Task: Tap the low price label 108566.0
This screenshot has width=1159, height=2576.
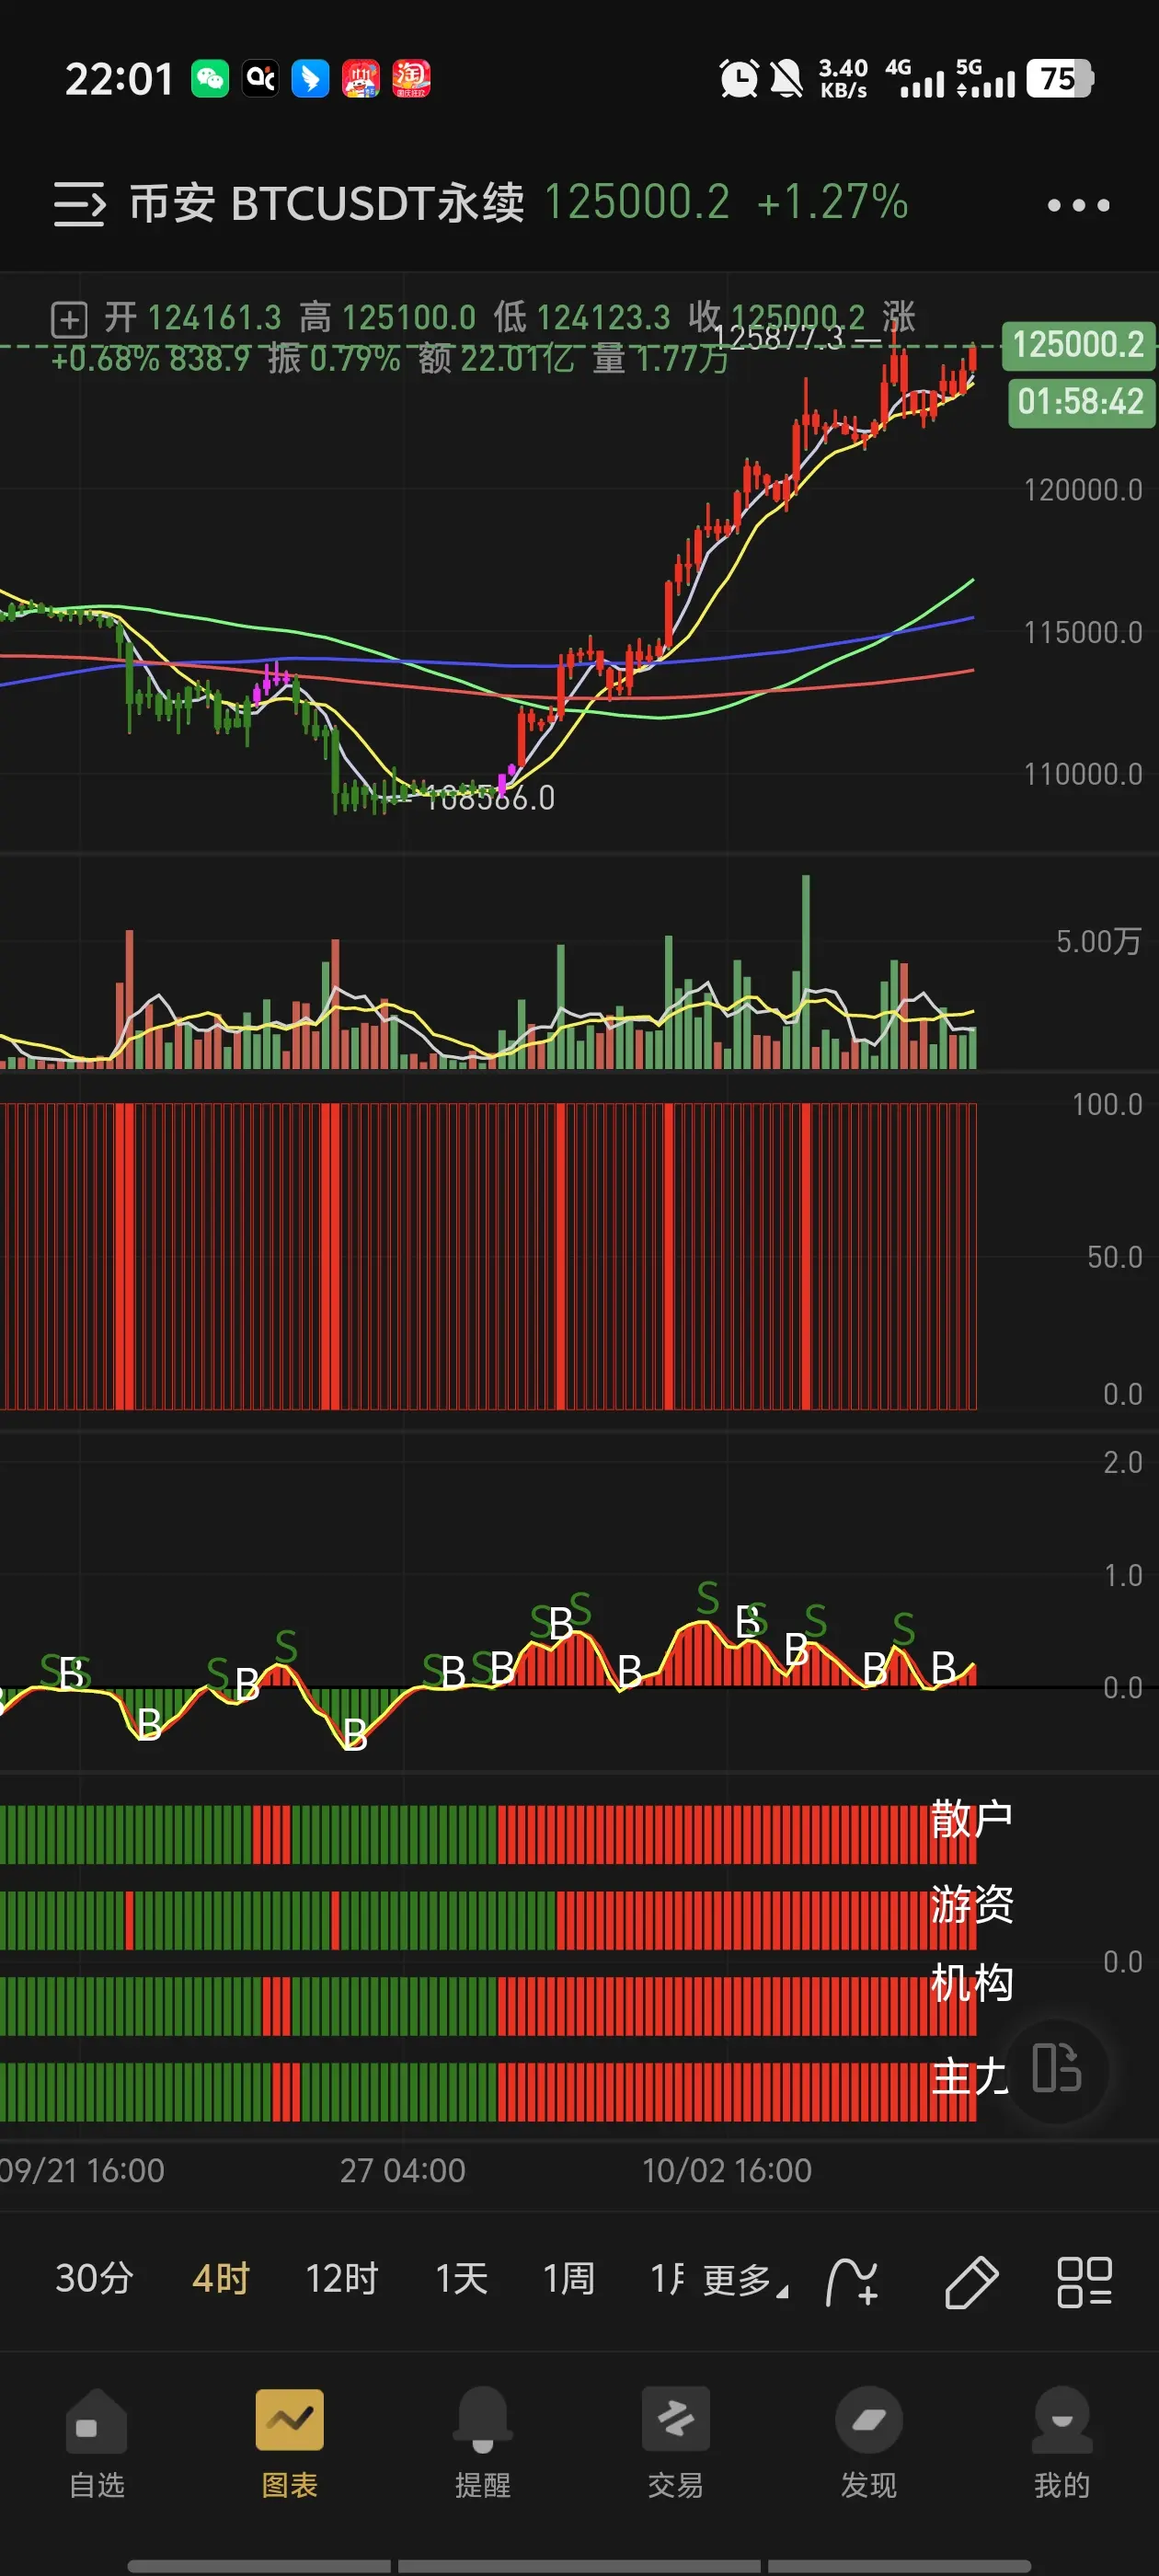Action: pyautogui.click(x=489, y=798)
